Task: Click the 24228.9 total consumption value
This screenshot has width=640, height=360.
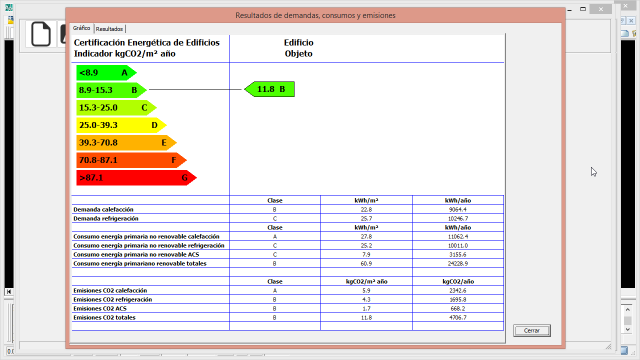Action: click(458, 264)
